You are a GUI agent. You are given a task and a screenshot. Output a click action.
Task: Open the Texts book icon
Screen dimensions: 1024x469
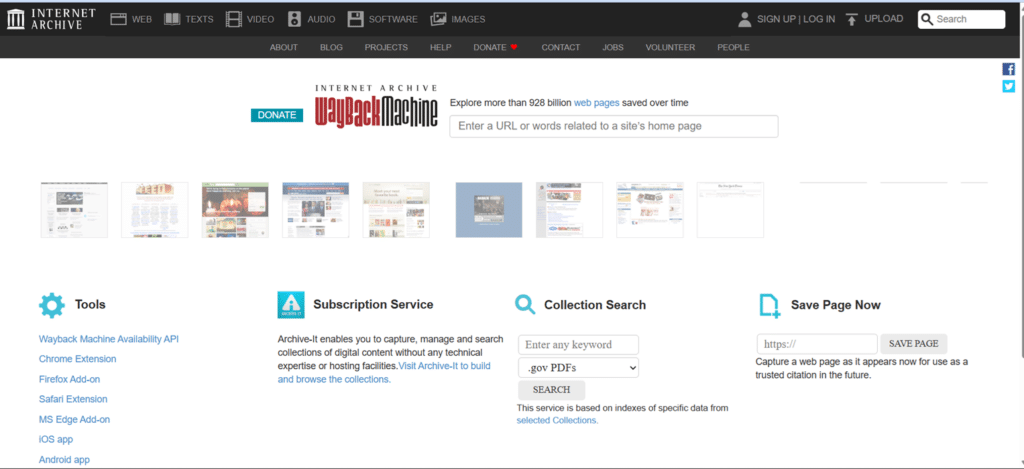coord(173,19)
